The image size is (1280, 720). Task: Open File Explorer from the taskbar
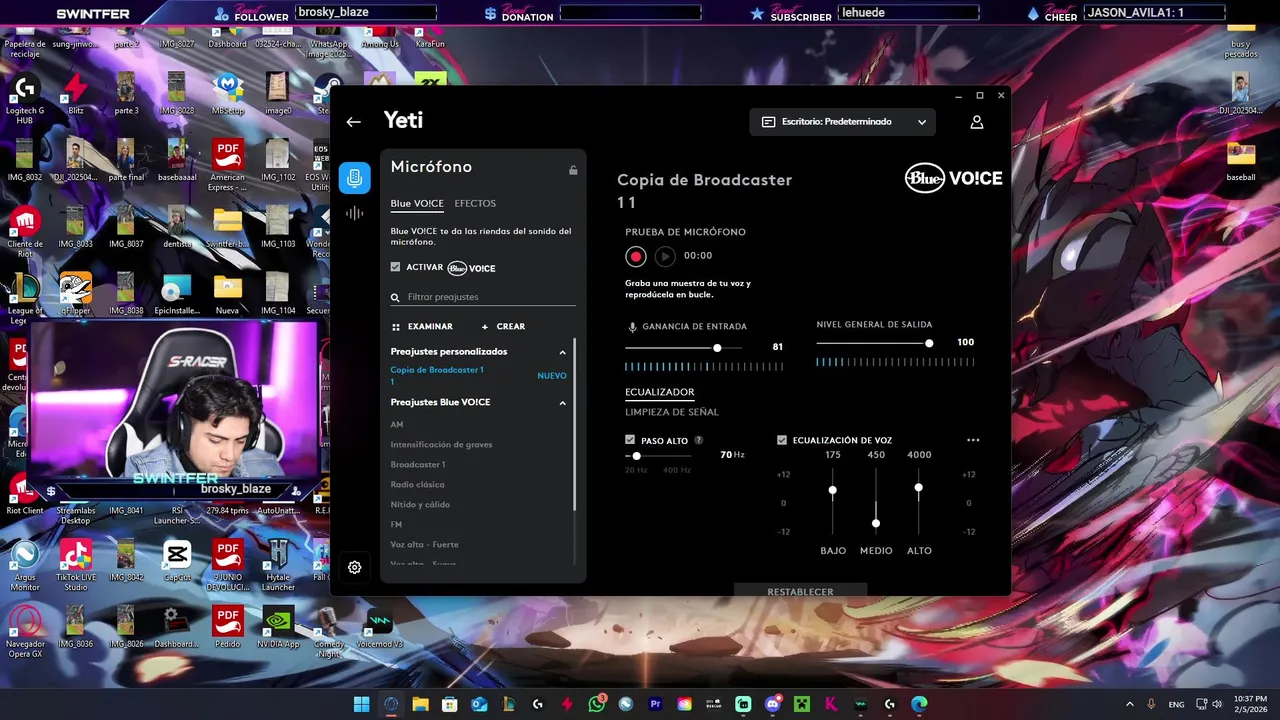pos(420,704)
